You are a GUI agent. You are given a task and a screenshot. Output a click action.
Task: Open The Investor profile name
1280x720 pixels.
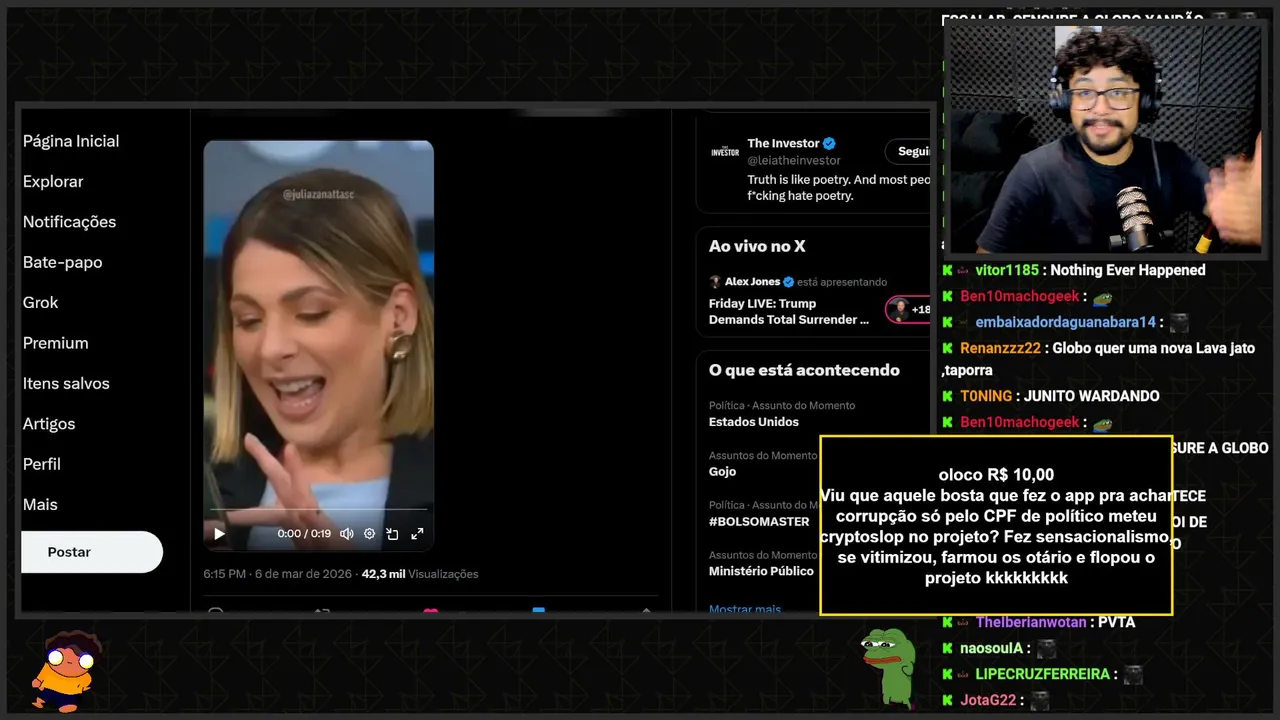click(783, 143)
